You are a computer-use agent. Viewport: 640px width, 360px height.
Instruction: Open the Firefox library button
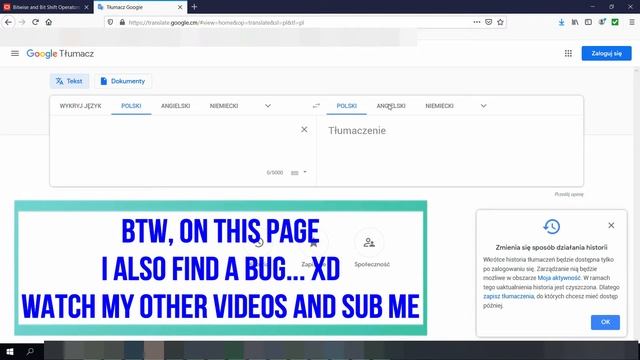pyautogui.click(x=575, y=22)
